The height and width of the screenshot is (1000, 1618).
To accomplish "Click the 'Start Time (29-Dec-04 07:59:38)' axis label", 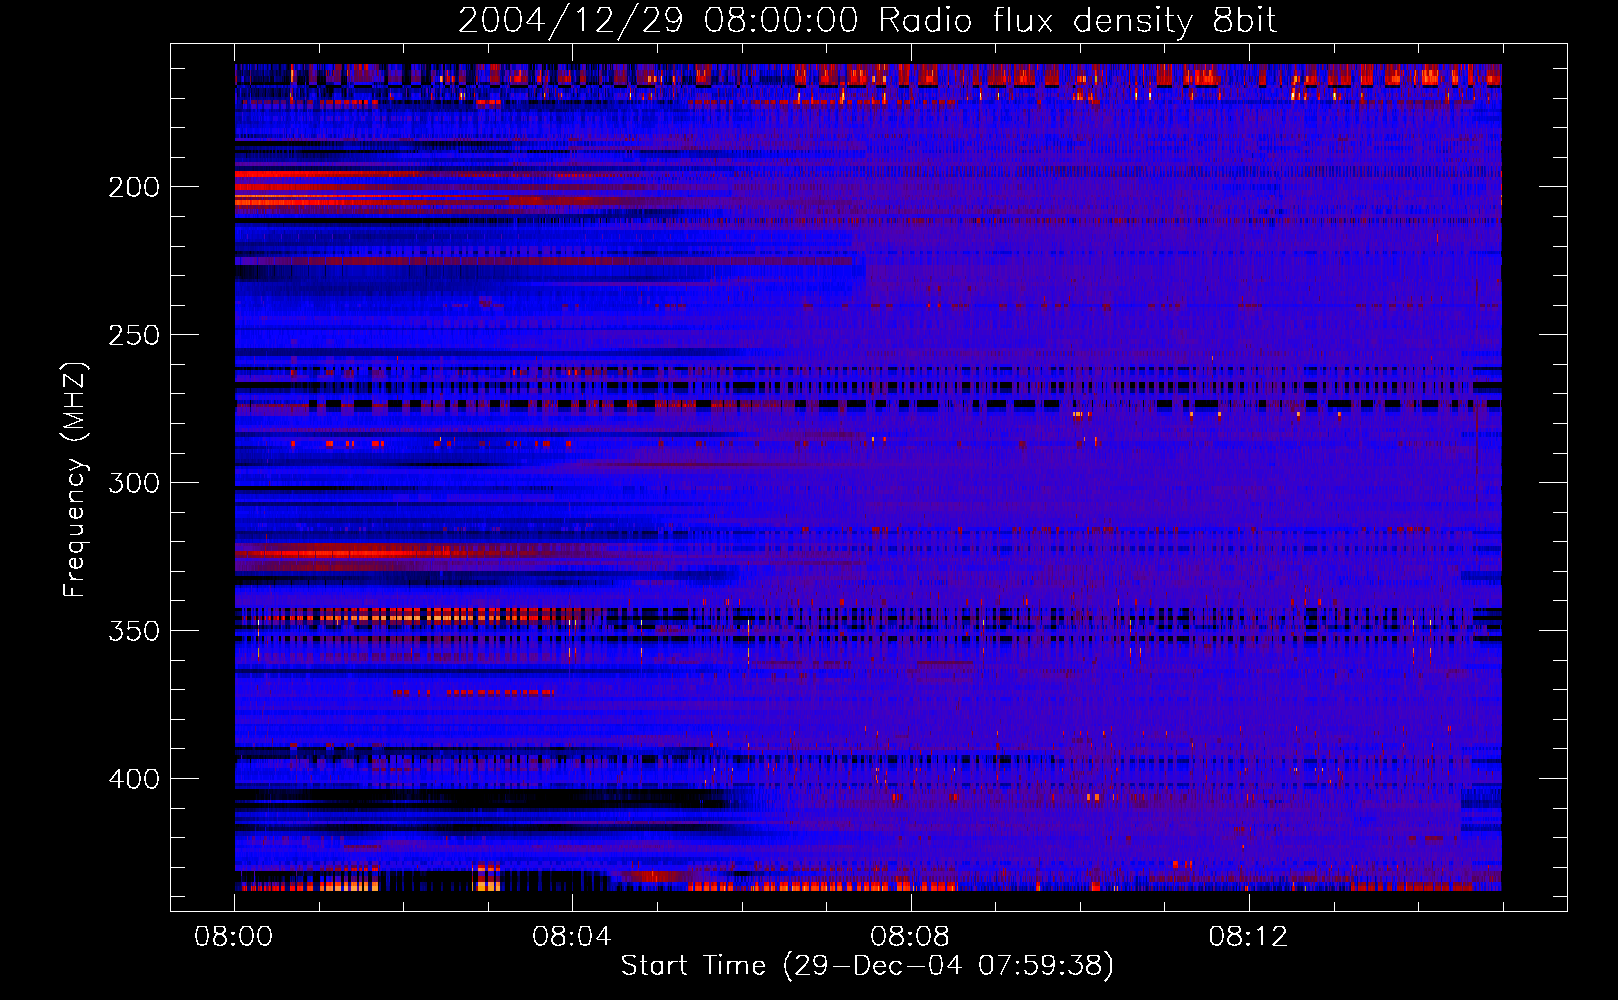I will click(867, 966).
